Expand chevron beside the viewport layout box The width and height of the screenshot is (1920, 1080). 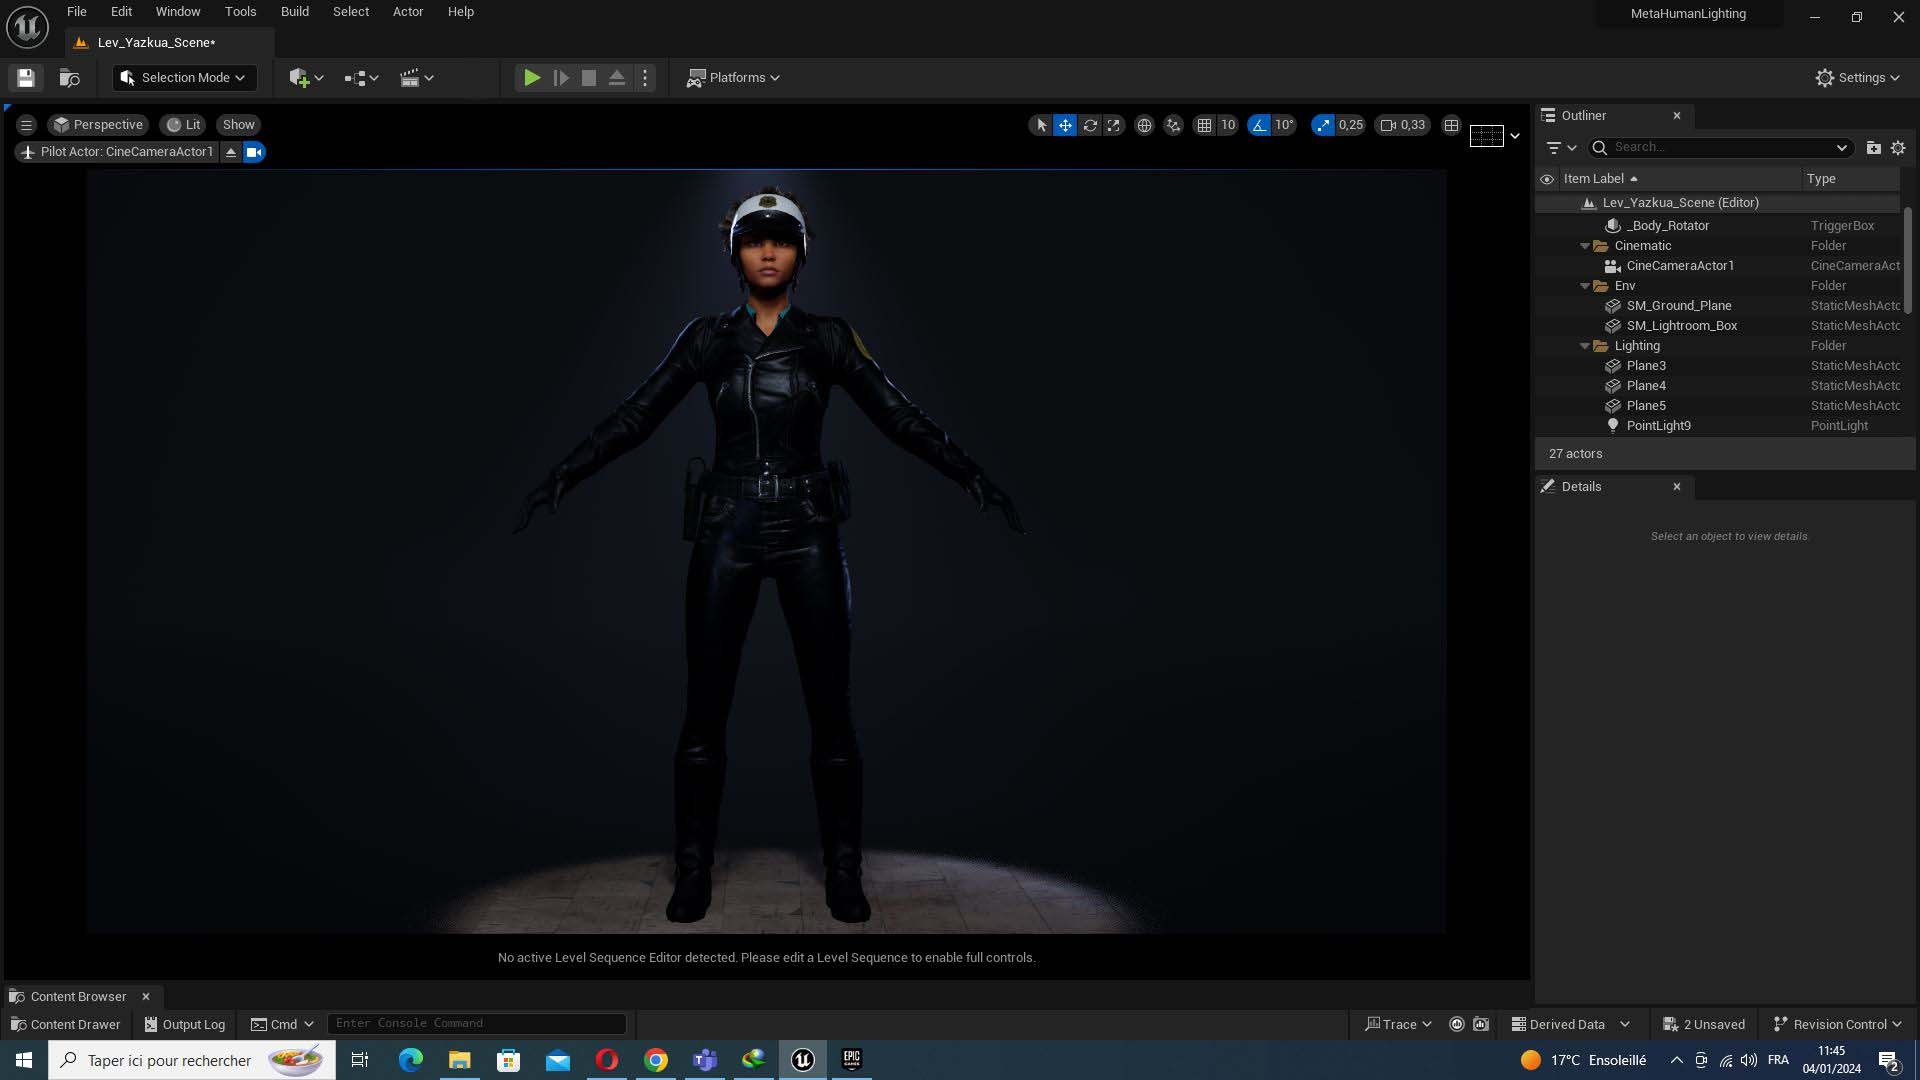(x=1514, y=136)
